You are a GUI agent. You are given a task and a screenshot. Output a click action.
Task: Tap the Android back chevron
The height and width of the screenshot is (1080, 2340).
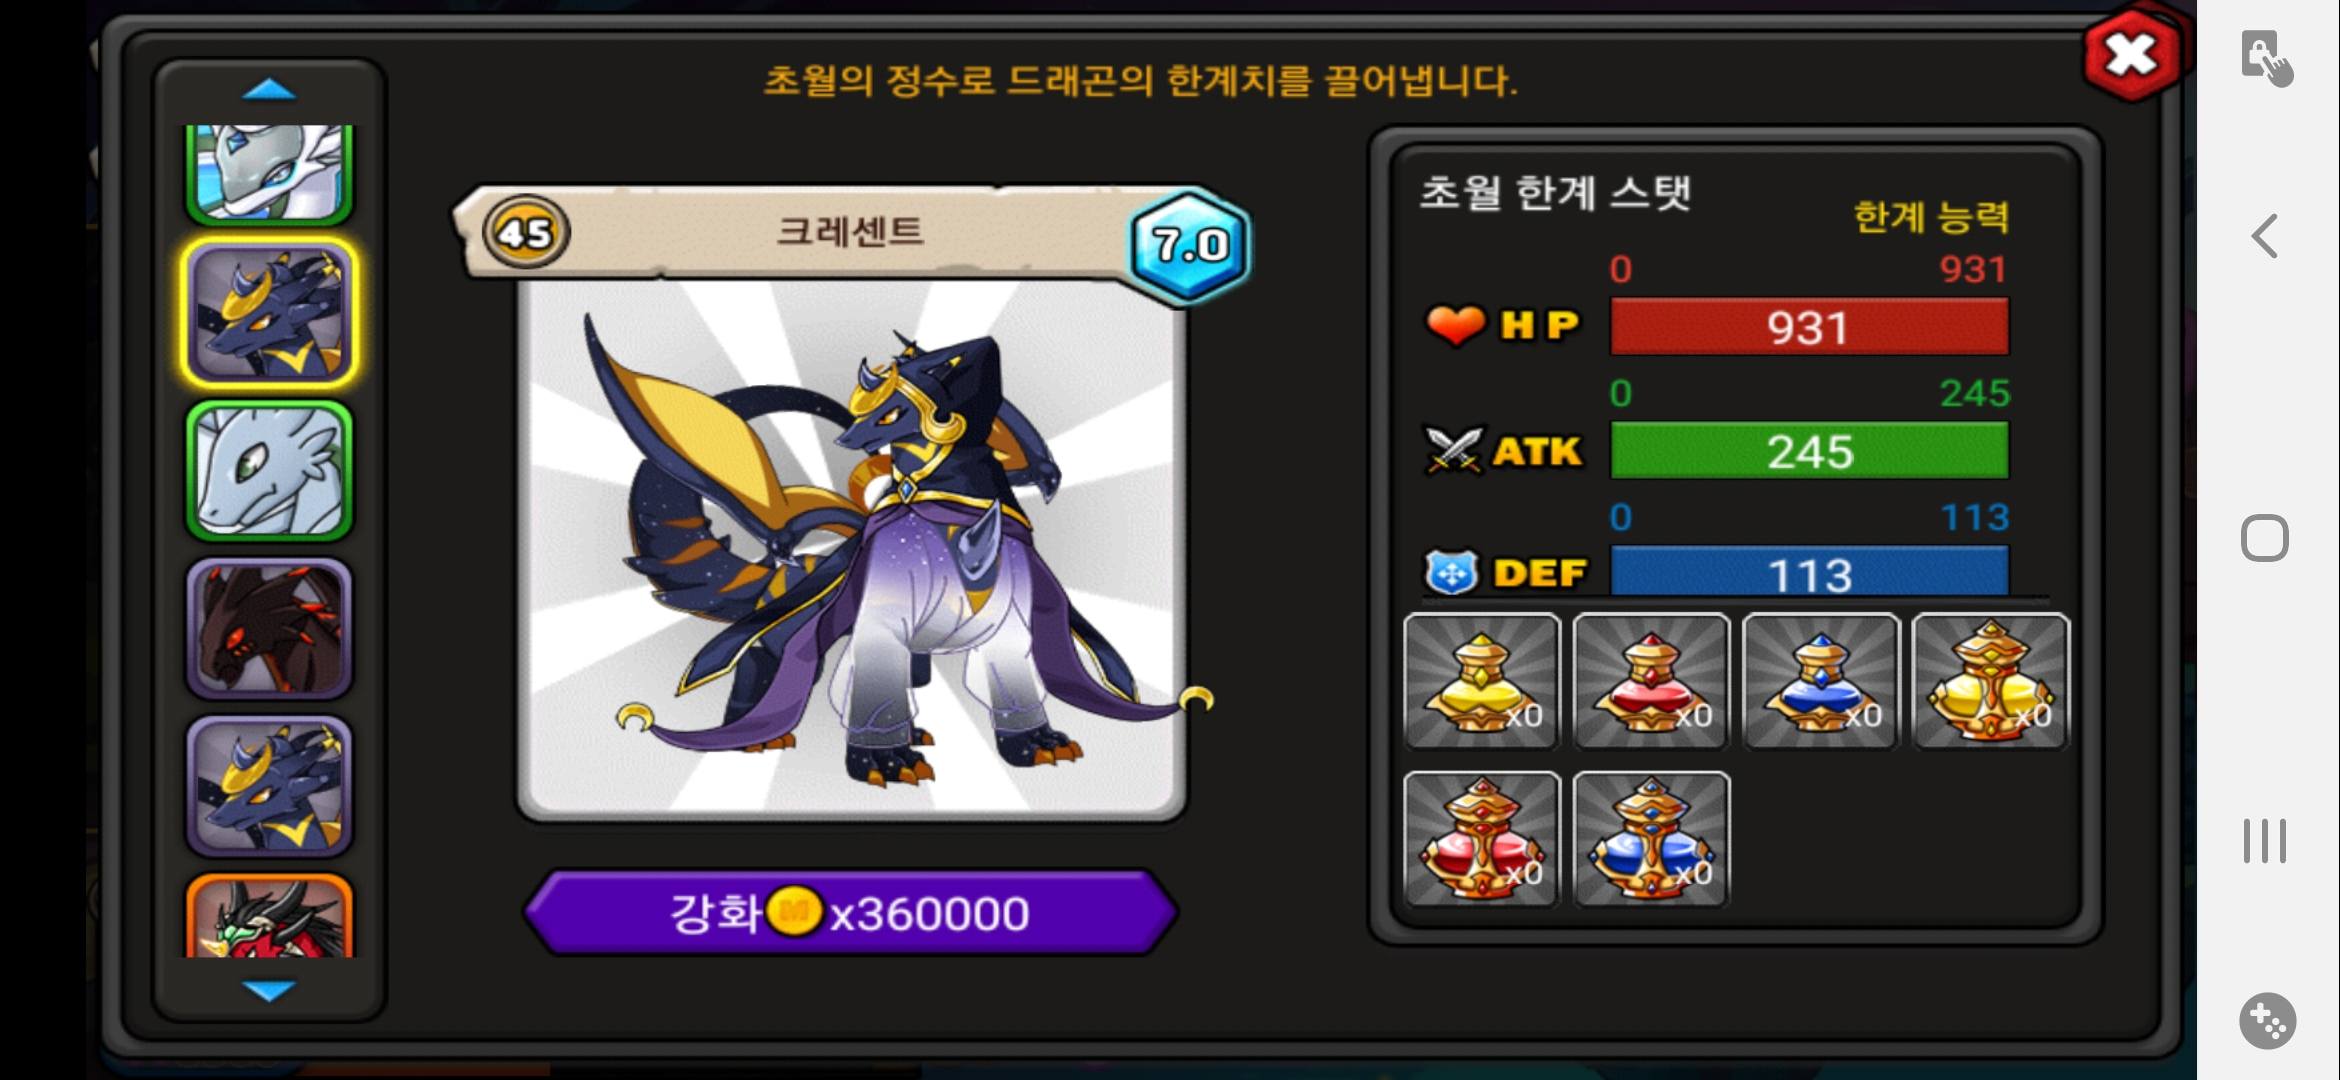pyautogui.click(x=2265, y=236)
